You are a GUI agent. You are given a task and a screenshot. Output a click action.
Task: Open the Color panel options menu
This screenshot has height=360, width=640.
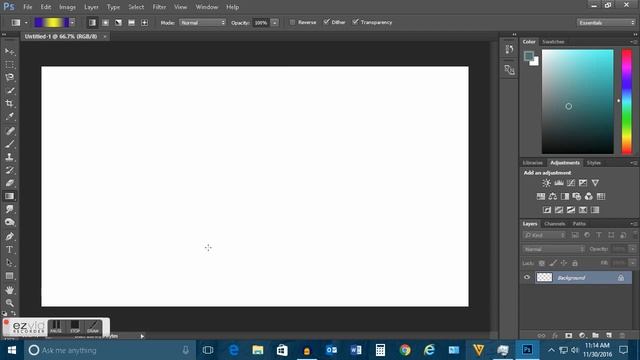[634, 42]
